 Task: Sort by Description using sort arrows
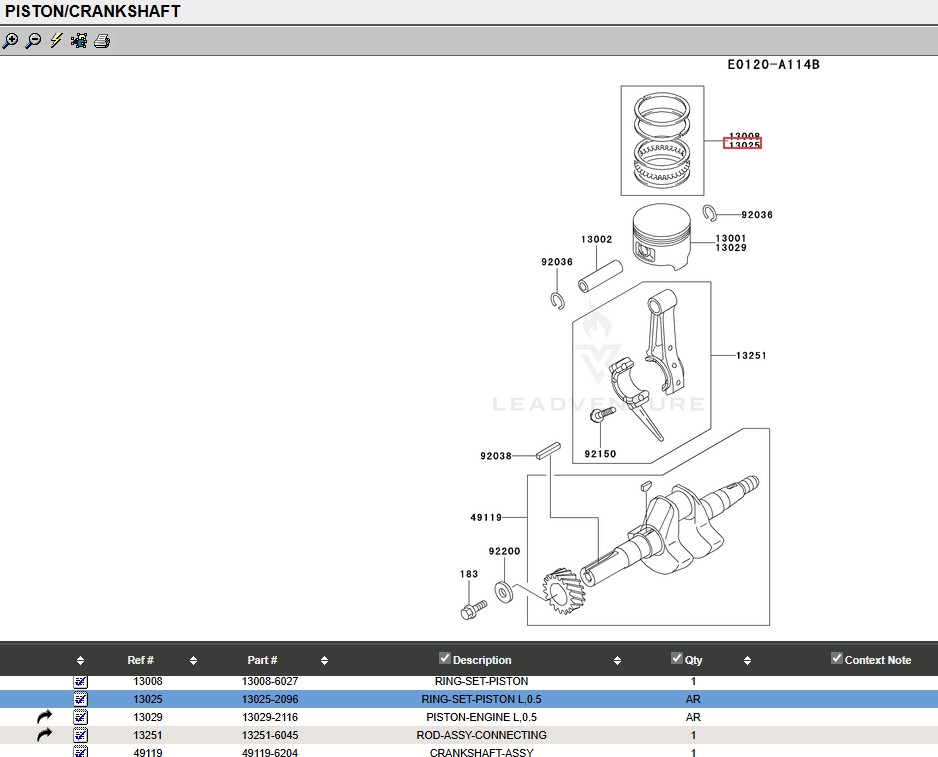click(617, 661)
